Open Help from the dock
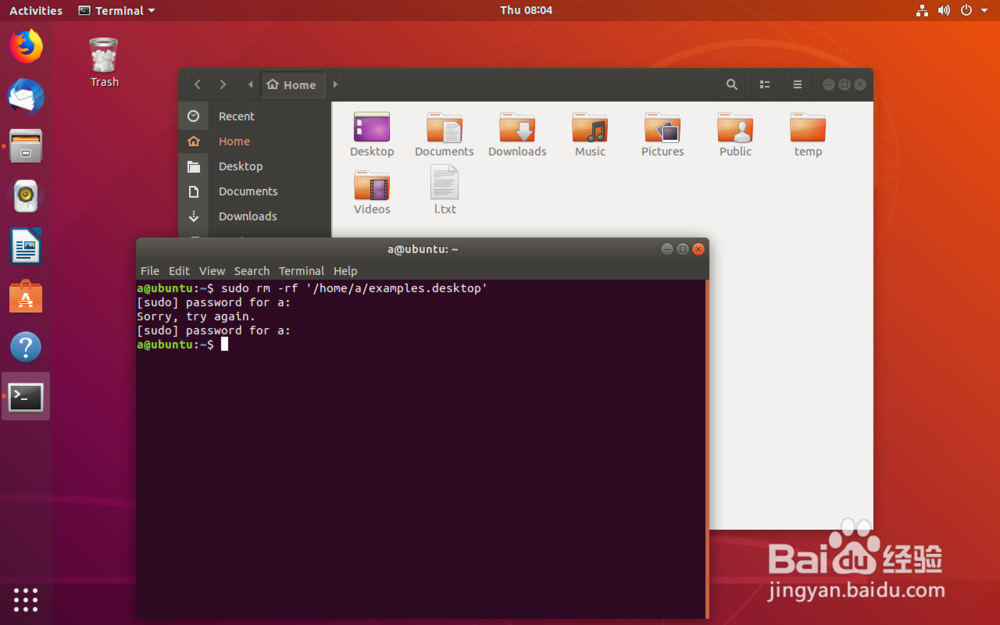The image size is (1000, 625). pyautogui.click(x=26, y=347)
